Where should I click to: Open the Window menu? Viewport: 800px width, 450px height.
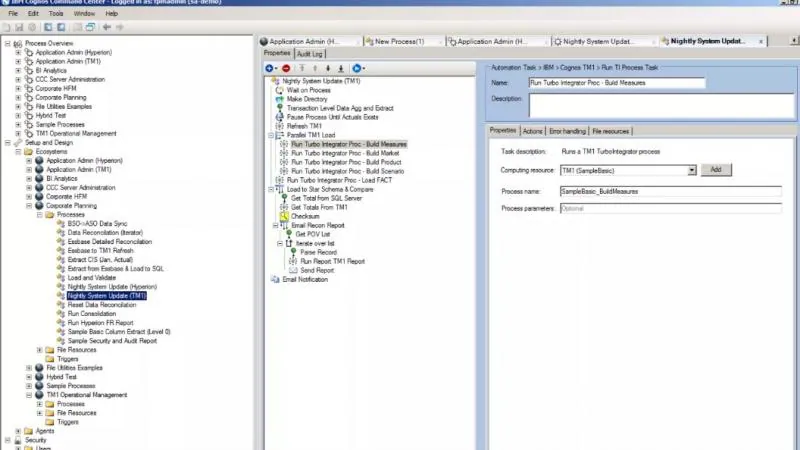(x=84, y=14)
